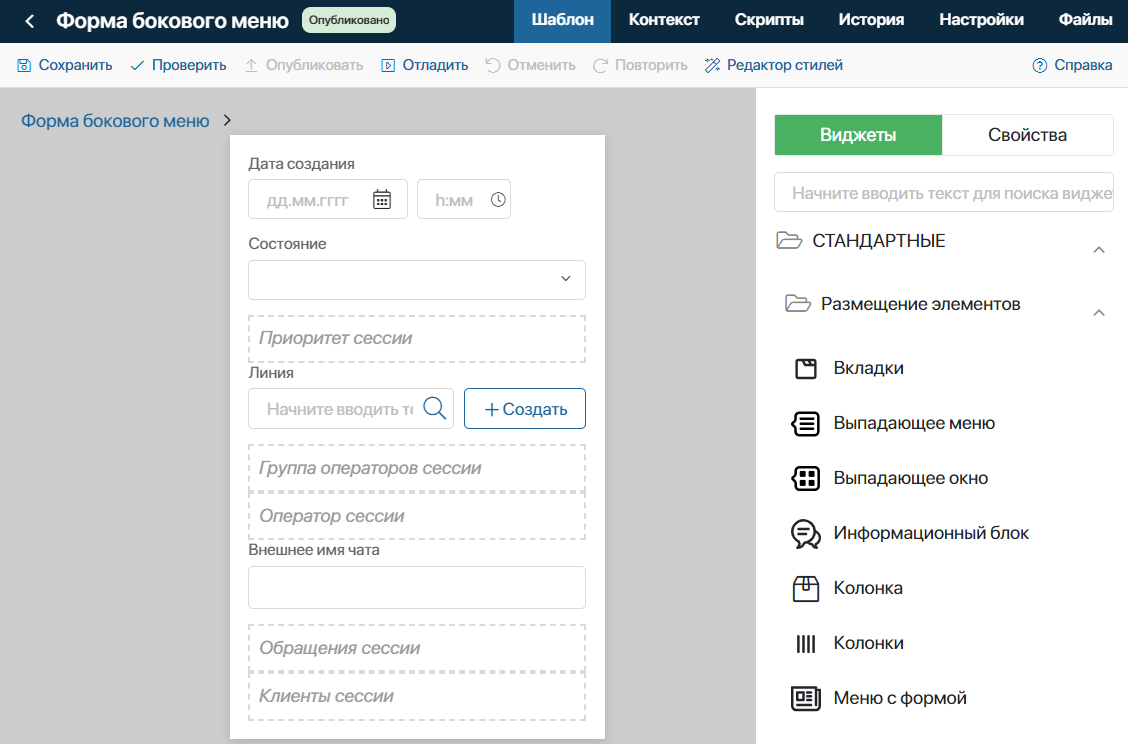Select the Меню с формой widget icon
This screenshot has height=744, width=1128.
point(806,698)
